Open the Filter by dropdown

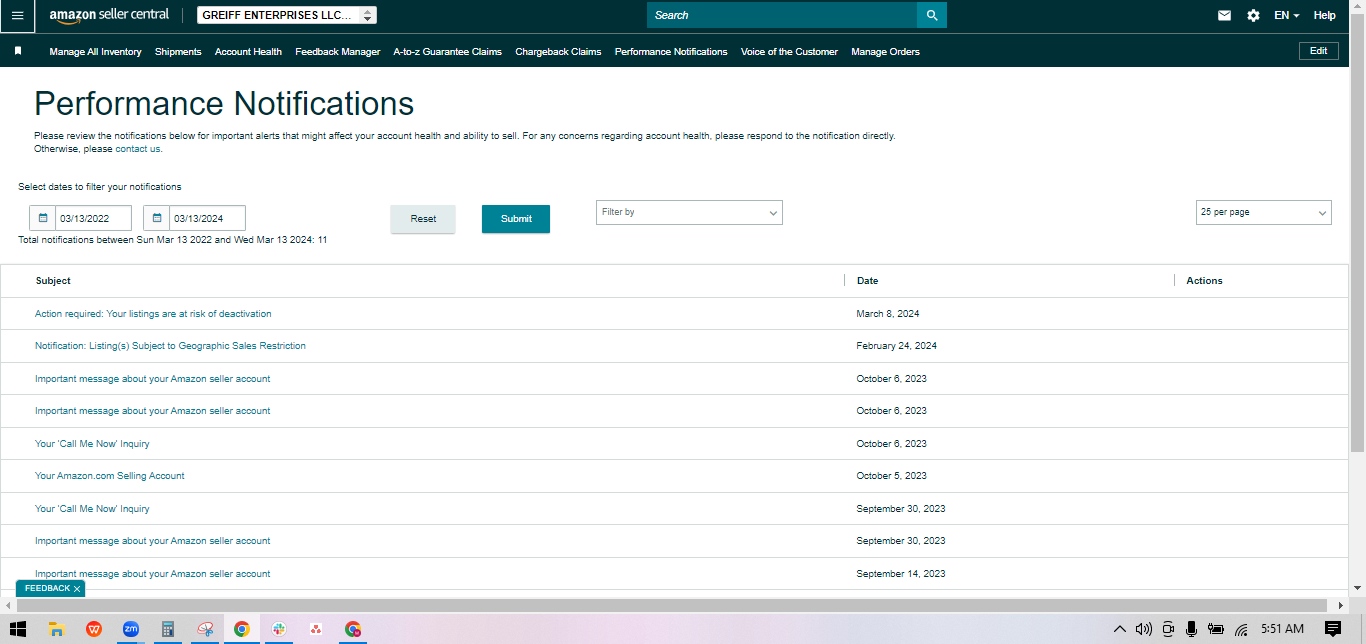pyautogui.click(x=689, y=212)
